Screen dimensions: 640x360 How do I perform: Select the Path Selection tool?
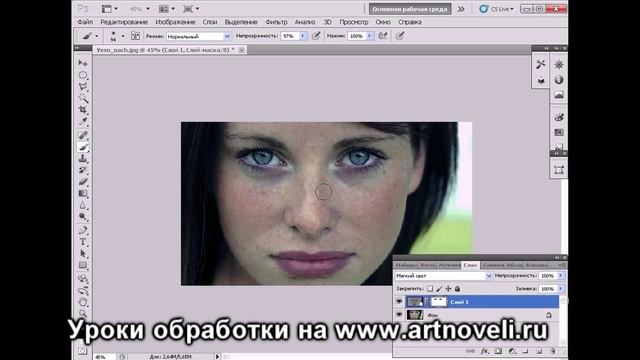[x=83, y=253]
